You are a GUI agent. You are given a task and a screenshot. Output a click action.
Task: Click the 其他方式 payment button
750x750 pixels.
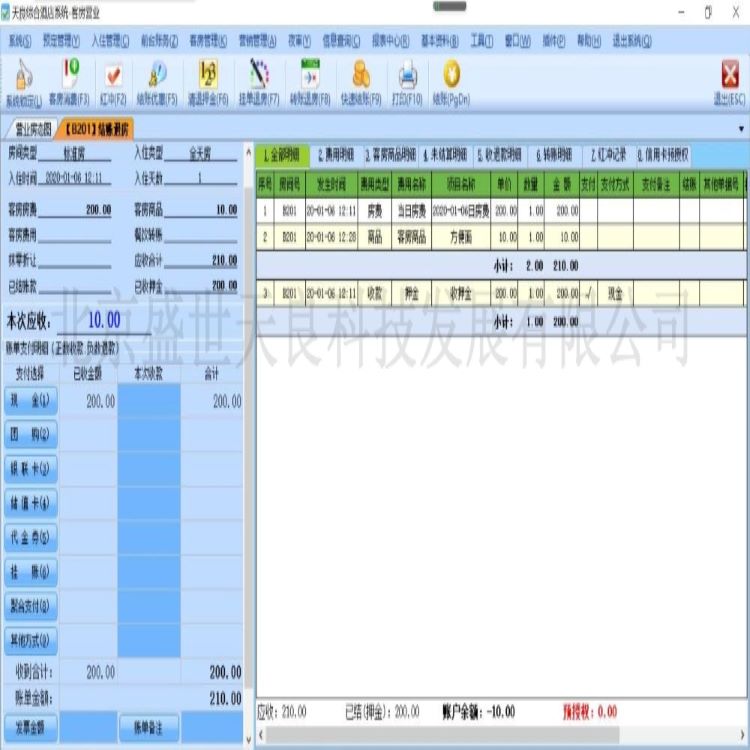click(x=31, y=641)
